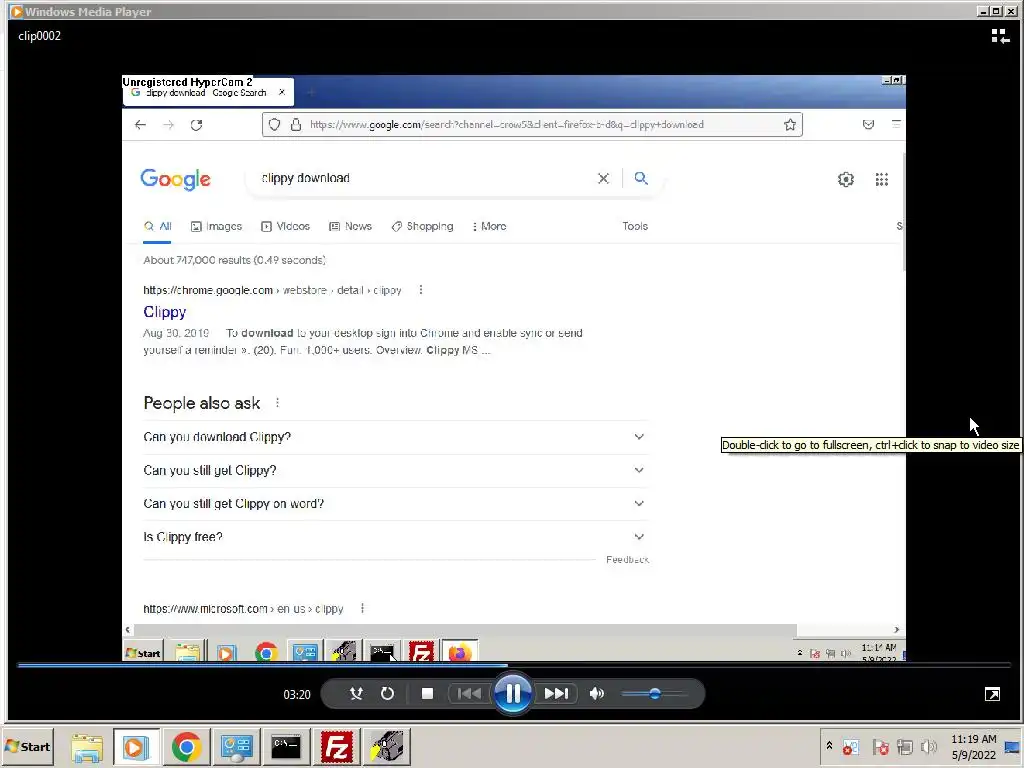This screenshot has height=768, width=1024.
Task: Close the clippy download browser tab
Action: 282,92
